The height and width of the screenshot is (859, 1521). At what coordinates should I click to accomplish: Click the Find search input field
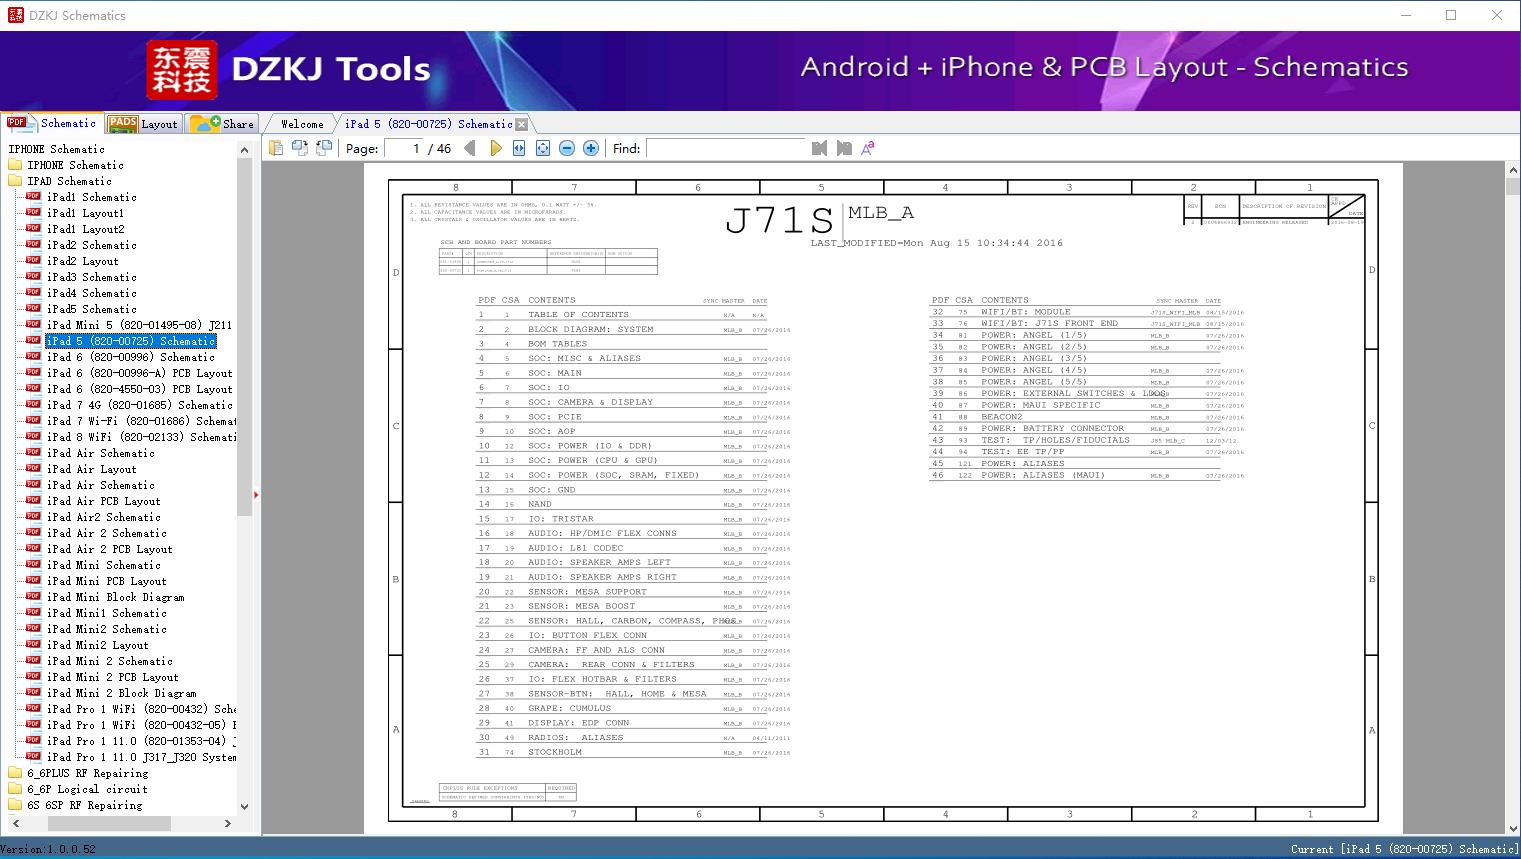pos(725,148)
